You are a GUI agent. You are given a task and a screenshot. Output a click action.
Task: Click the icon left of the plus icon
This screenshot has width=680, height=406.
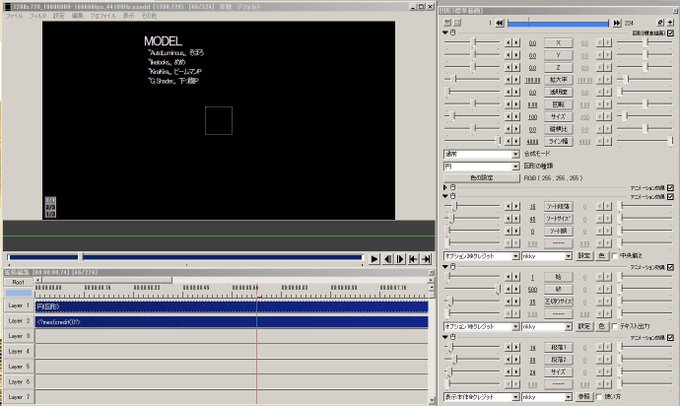coord(660,23)
